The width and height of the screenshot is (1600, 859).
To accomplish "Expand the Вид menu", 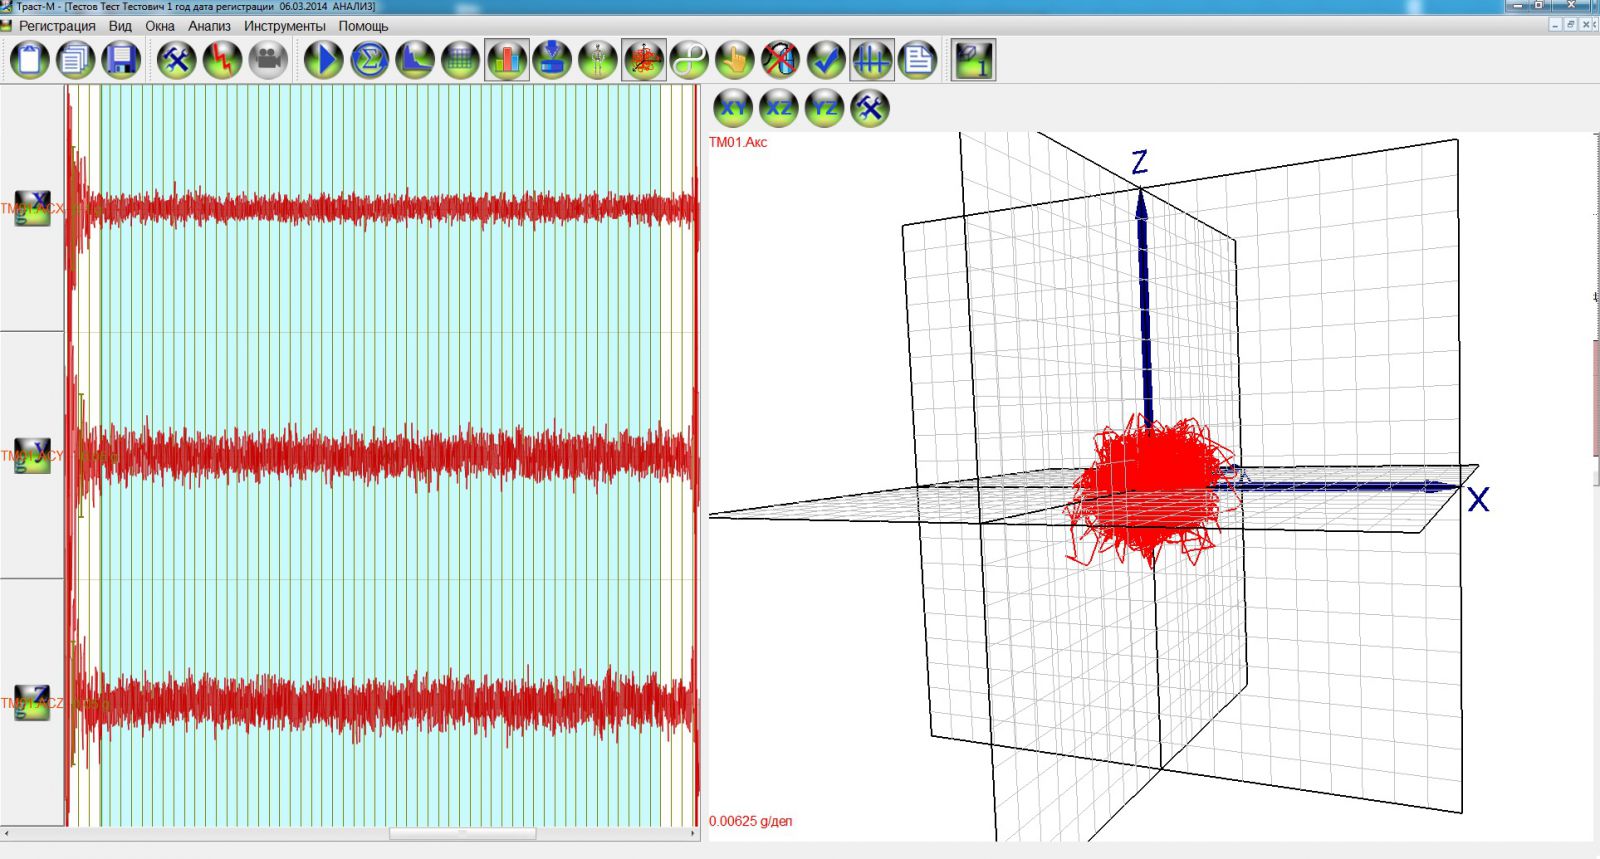I will click(120, 26).
